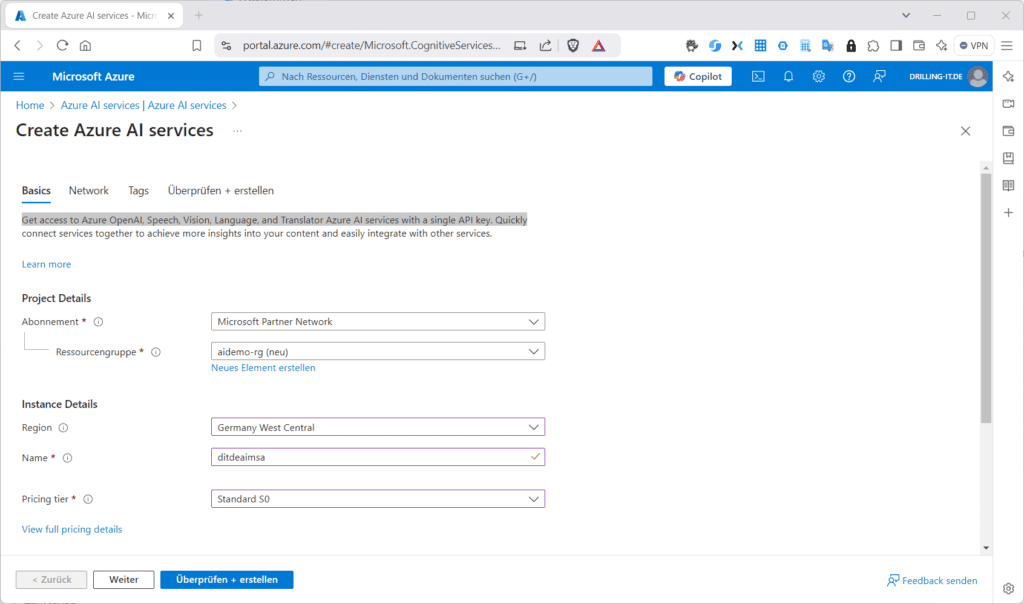This screenshot has width=1024, height=604.
Task: Open the browser wallet icon
Action: pyautogui.click(x=919, y=45)
